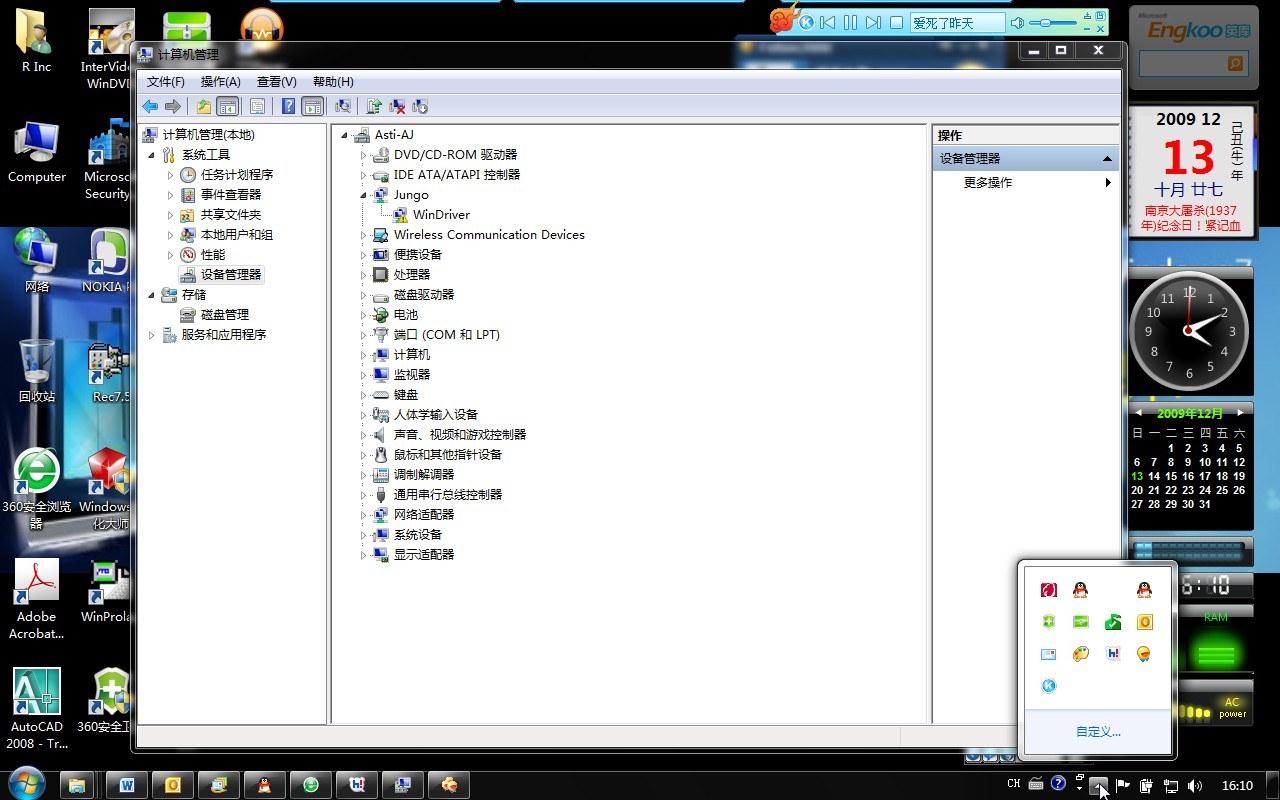This screenshot has height=800, width=1280.
Task: Click the 自定义... link in tray popup
Action: coord(1097,732)
